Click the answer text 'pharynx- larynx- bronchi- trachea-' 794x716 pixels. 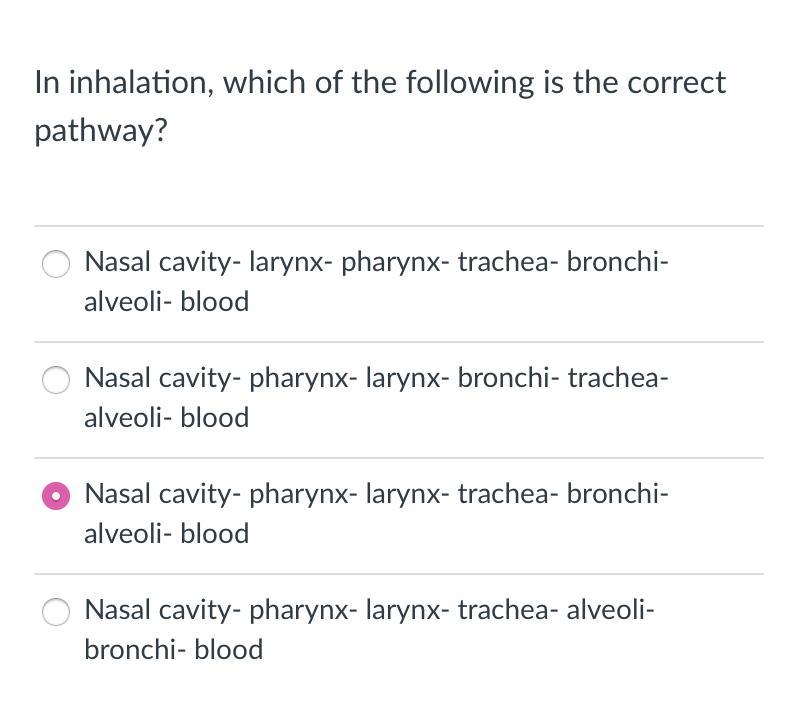tap(459, 378)
